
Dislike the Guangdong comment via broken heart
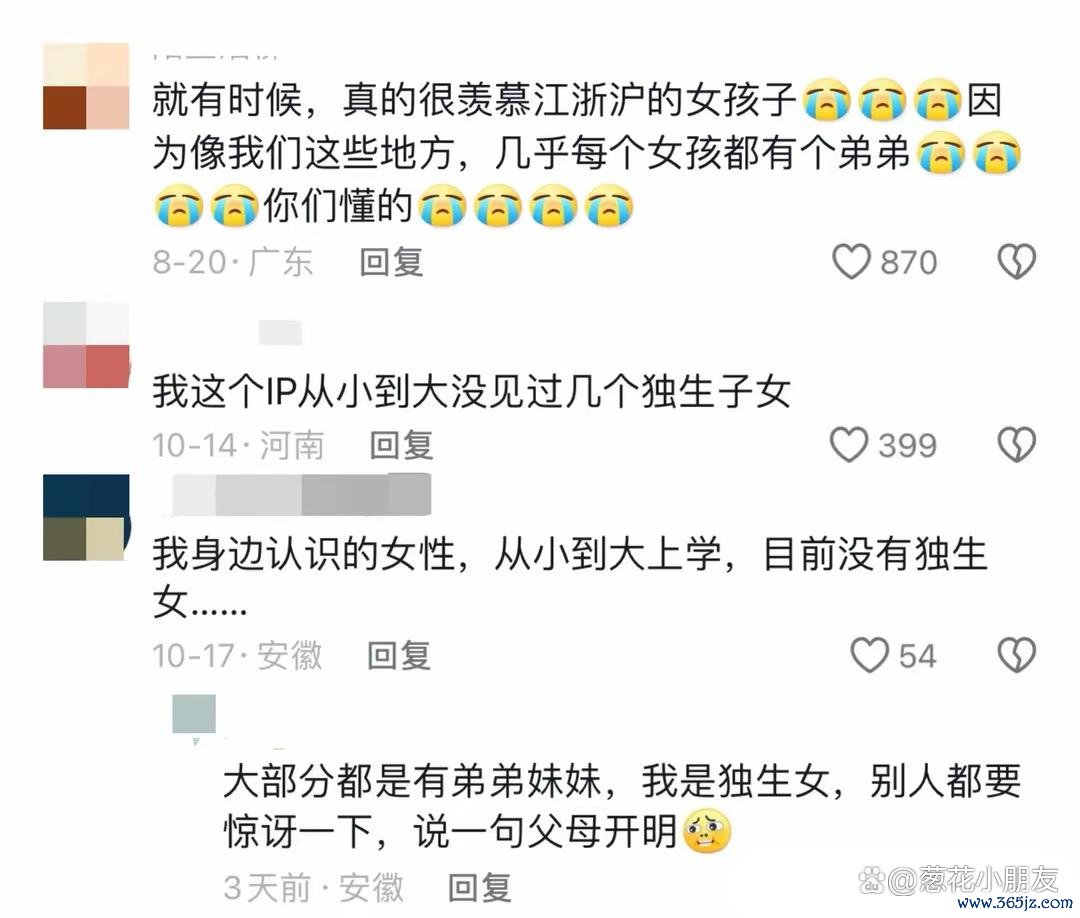coord(1017,262)
